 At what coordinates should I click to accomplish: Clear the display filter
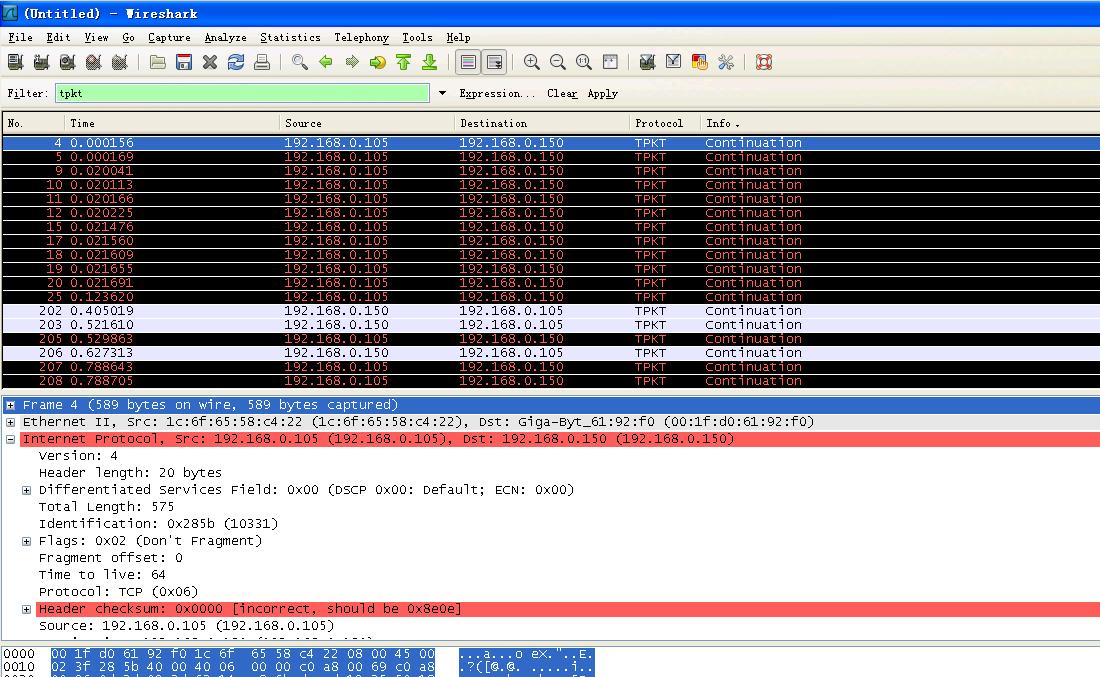pos(562,93)
